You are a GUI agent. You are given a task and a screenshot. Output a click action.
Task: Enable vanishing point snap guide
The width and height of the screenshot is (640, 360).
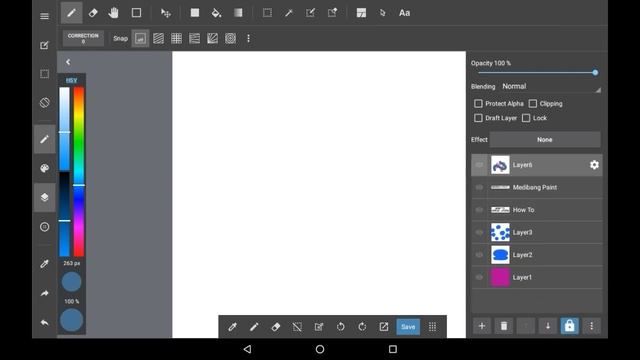pos(194,38)
